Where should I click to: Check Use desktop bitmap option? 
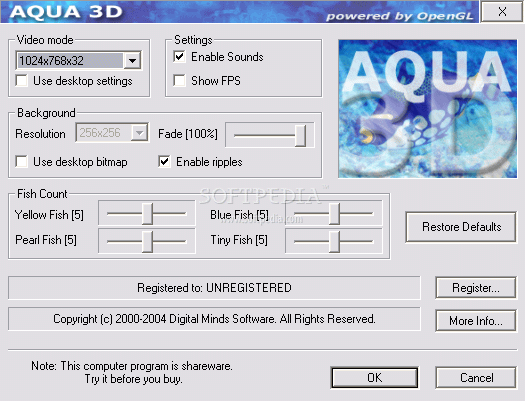(x=22, y=162)
